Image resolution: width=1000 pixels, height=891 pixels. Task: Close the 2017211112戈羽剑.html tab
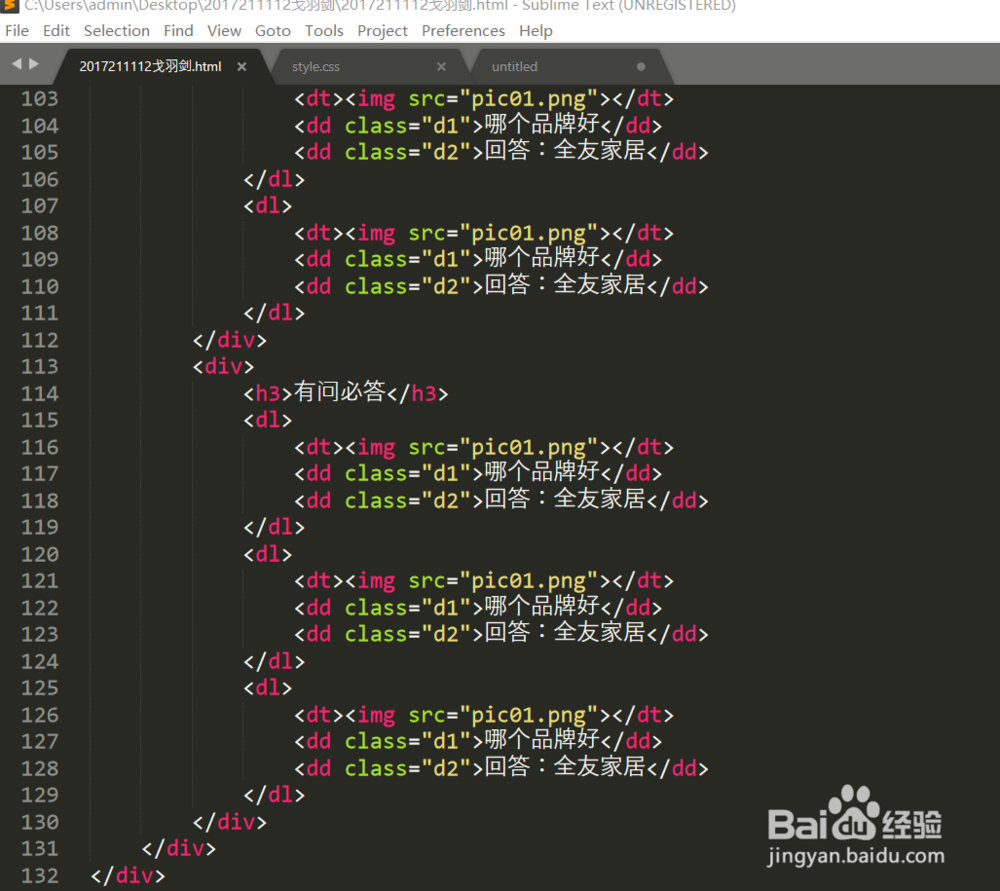(242, 66)
